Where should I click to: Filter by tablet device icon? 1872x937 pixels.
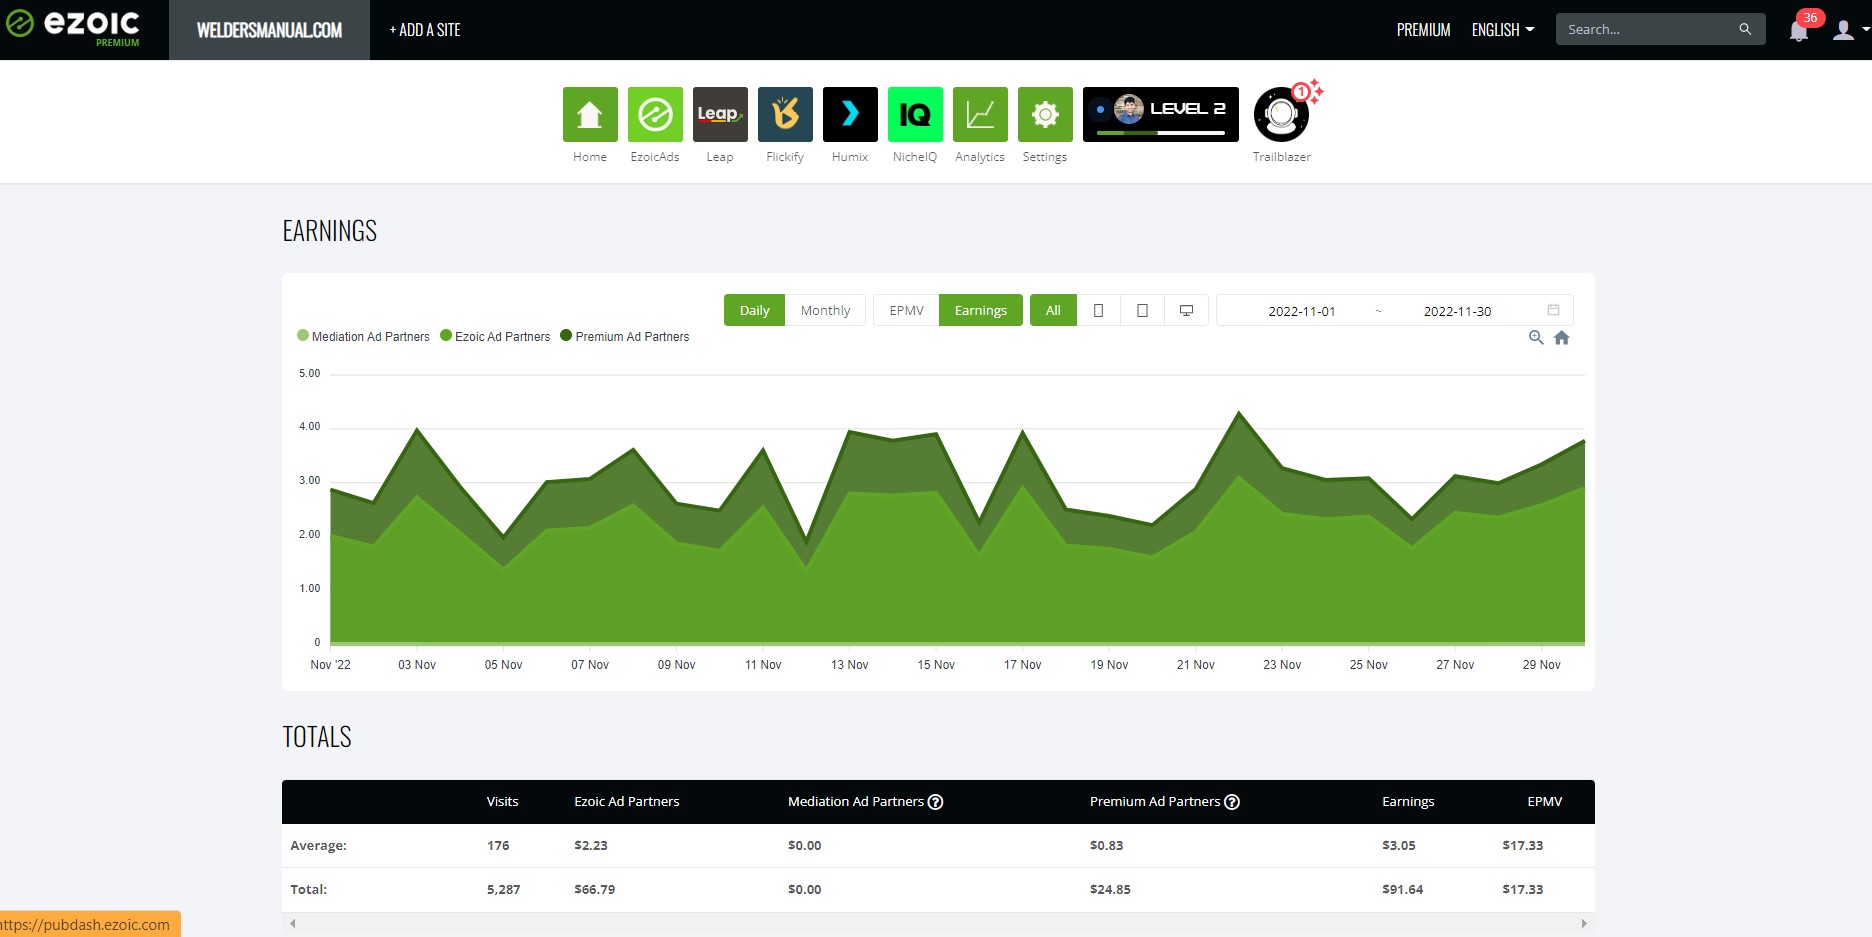point(1142,310)
